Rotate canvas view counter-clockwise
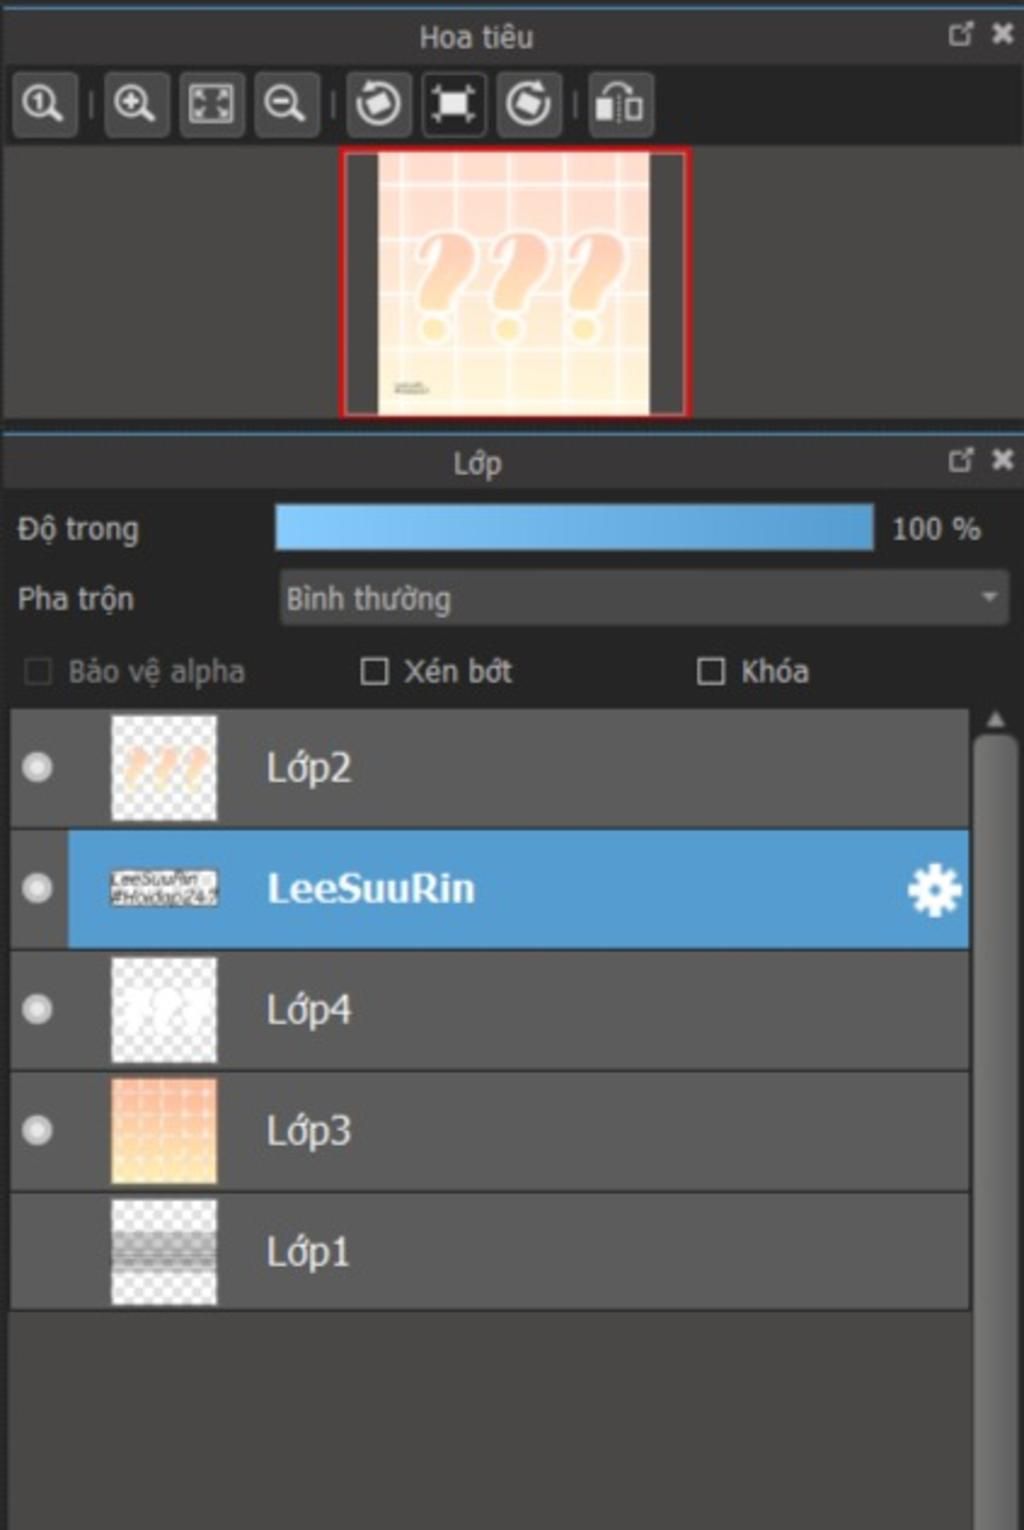 (x=378, y=104)
